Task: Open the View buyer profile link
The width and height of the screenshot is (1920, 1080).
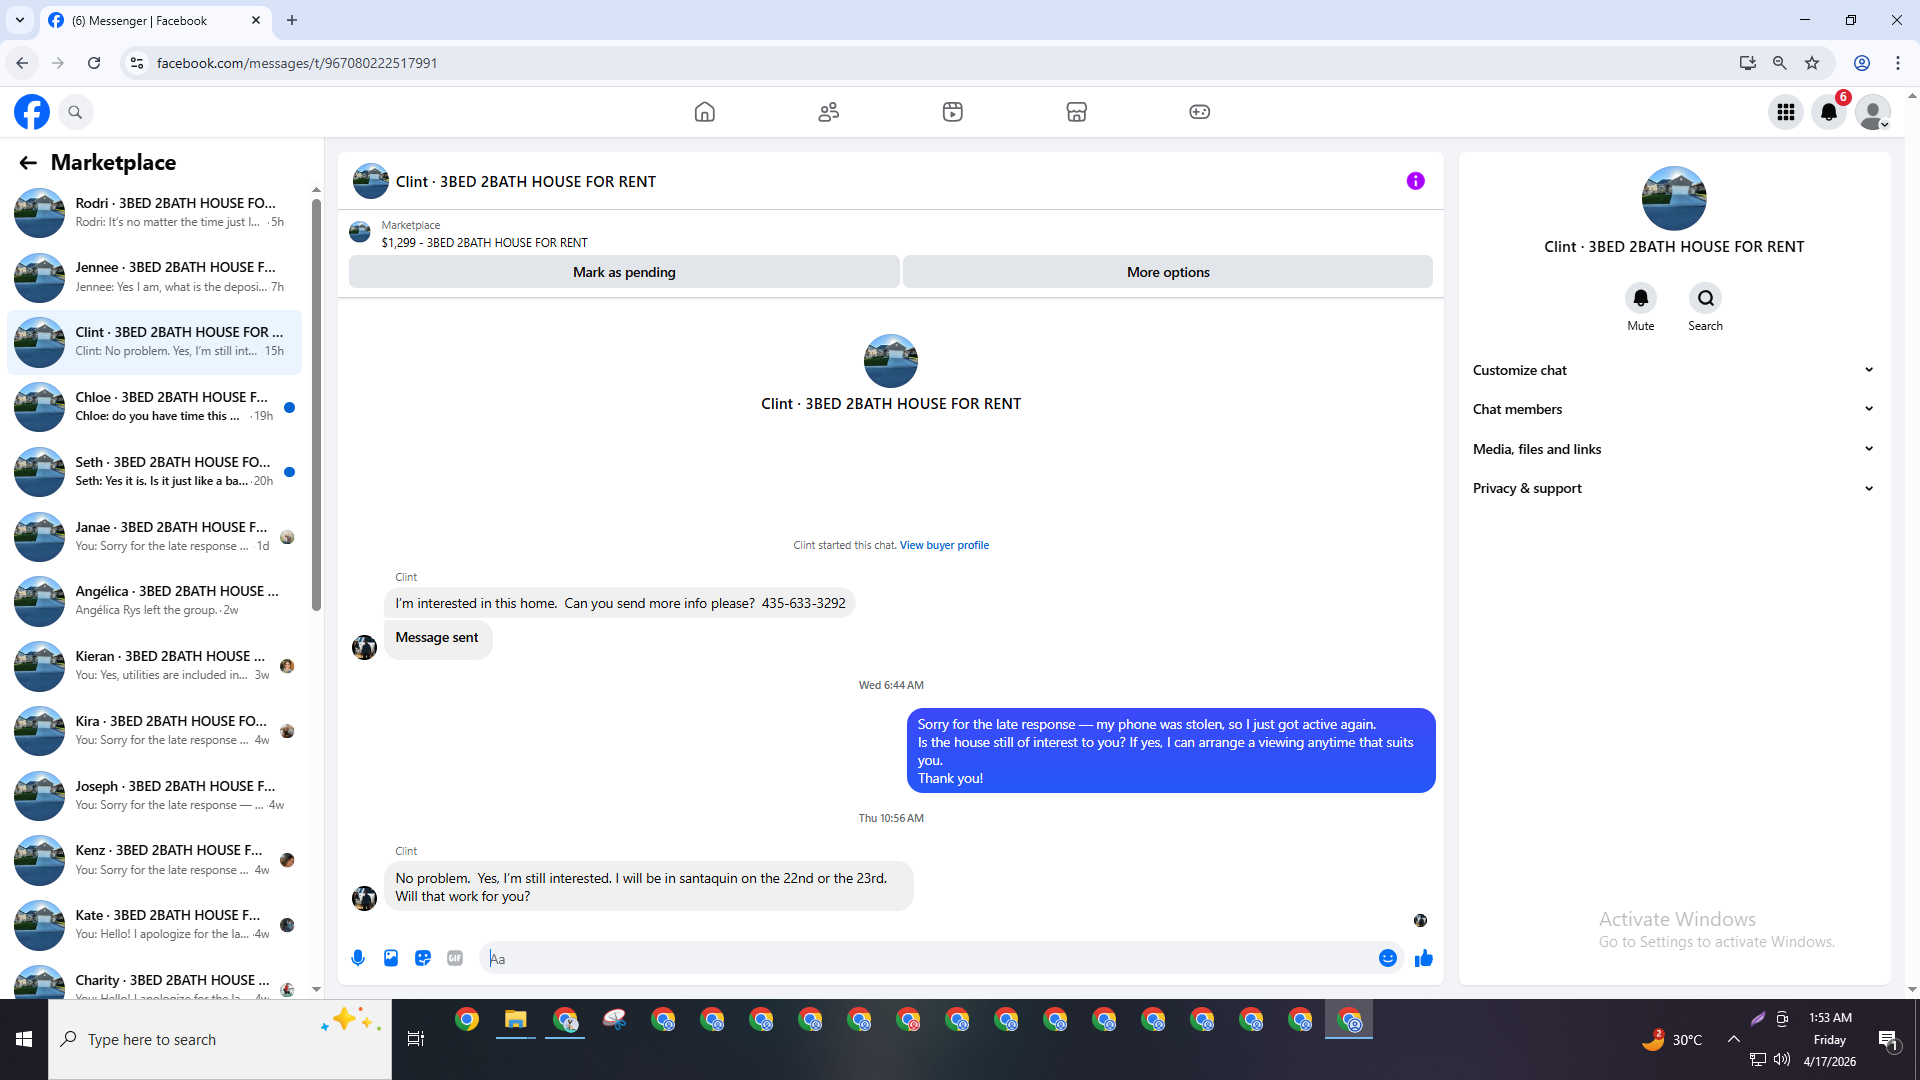Action: [944, 545]
